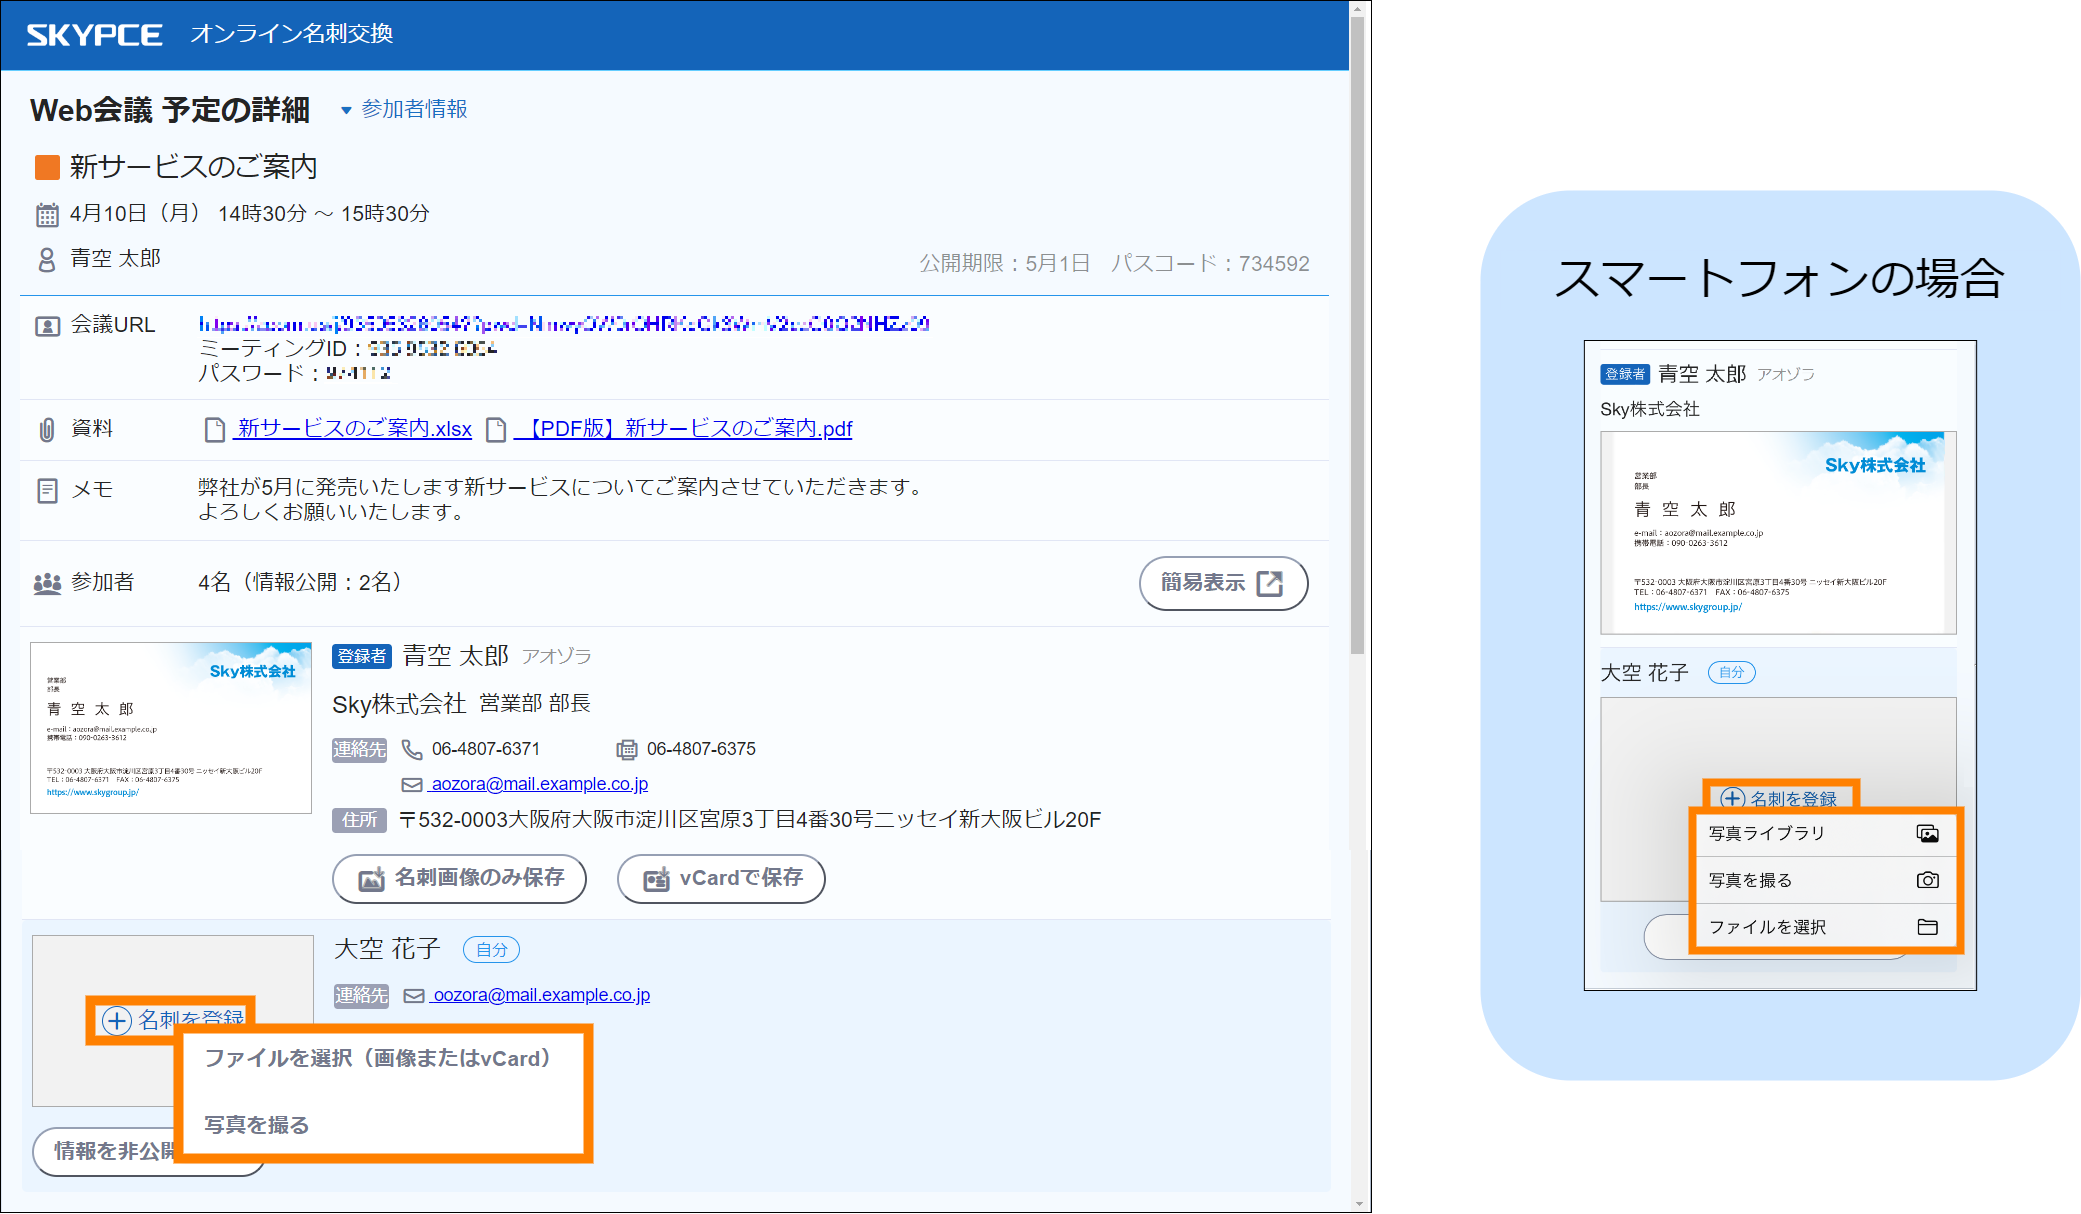Click the calendar icon beside 4月10日
This screenshot has width=2081, height=1214.
point(47,214)
